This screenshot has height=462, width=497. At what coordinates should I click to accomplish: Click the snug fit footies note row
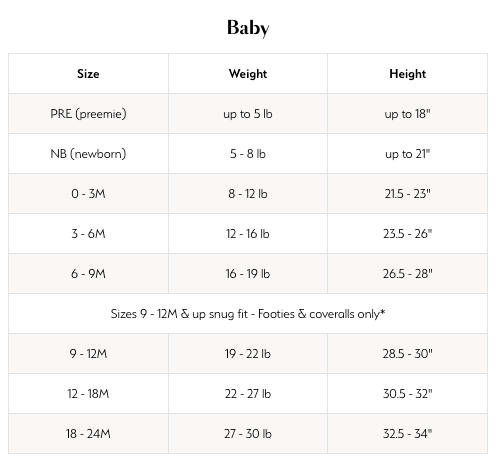[x=248, y=314]
